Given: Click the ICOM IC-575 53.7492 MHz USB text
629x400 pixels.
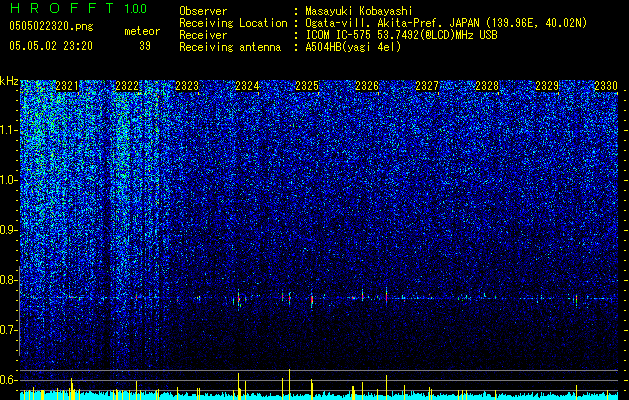Looking at the screenshot, I should (x=401, y=35).
